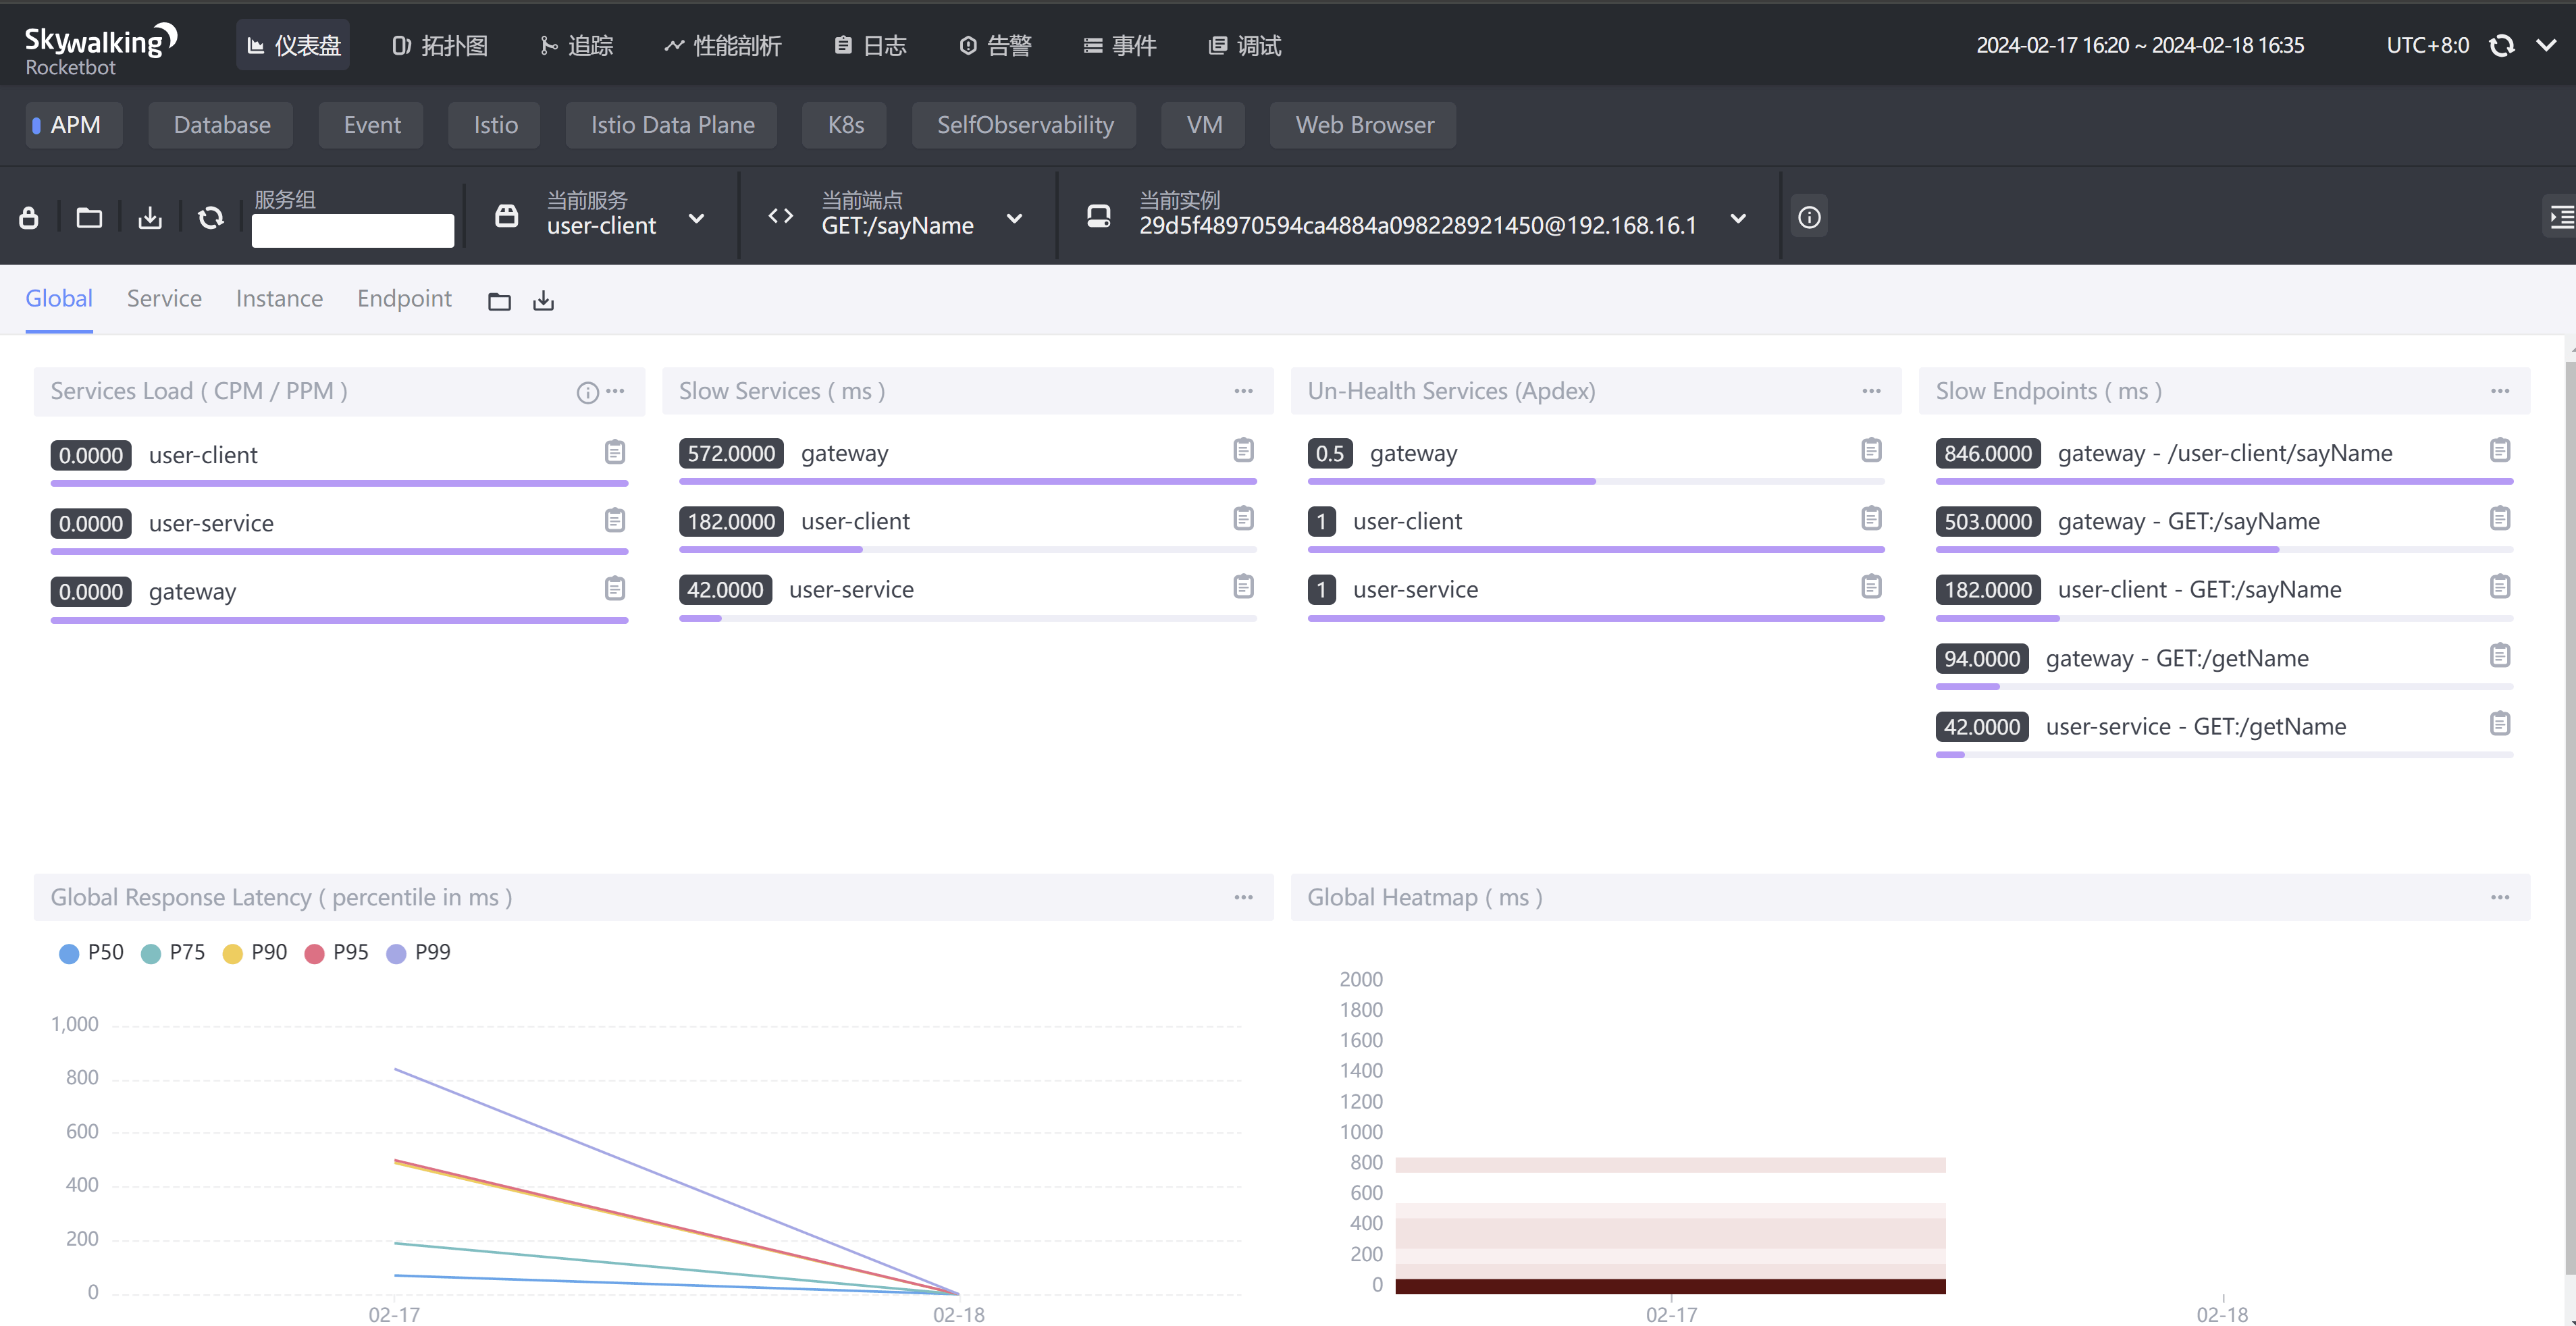Click the toolbar refresh icon next to download
This screenshot has height=1326, width=2576.
point(211,217)
